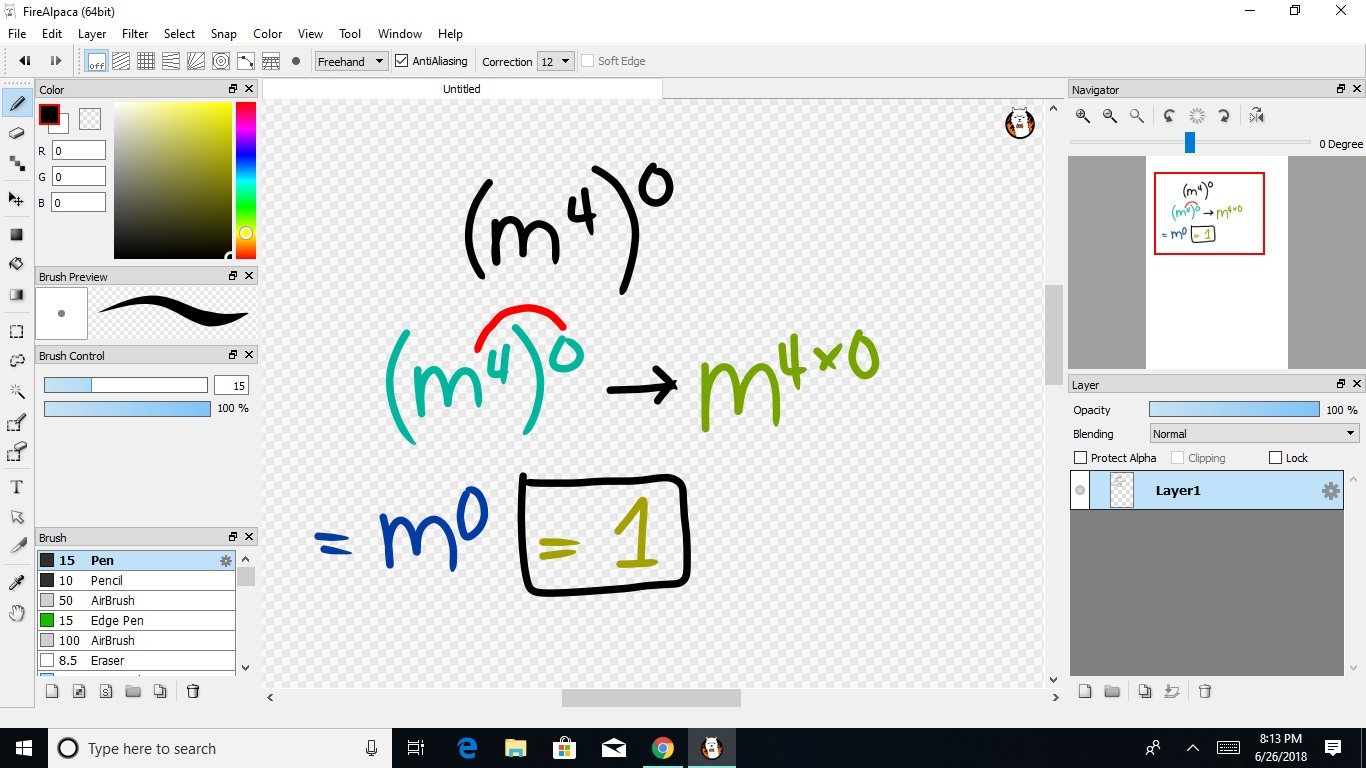Delete layer using Layer panel trash icon
This screenshot has height=768, width=1366.
tap(1205, 691)
